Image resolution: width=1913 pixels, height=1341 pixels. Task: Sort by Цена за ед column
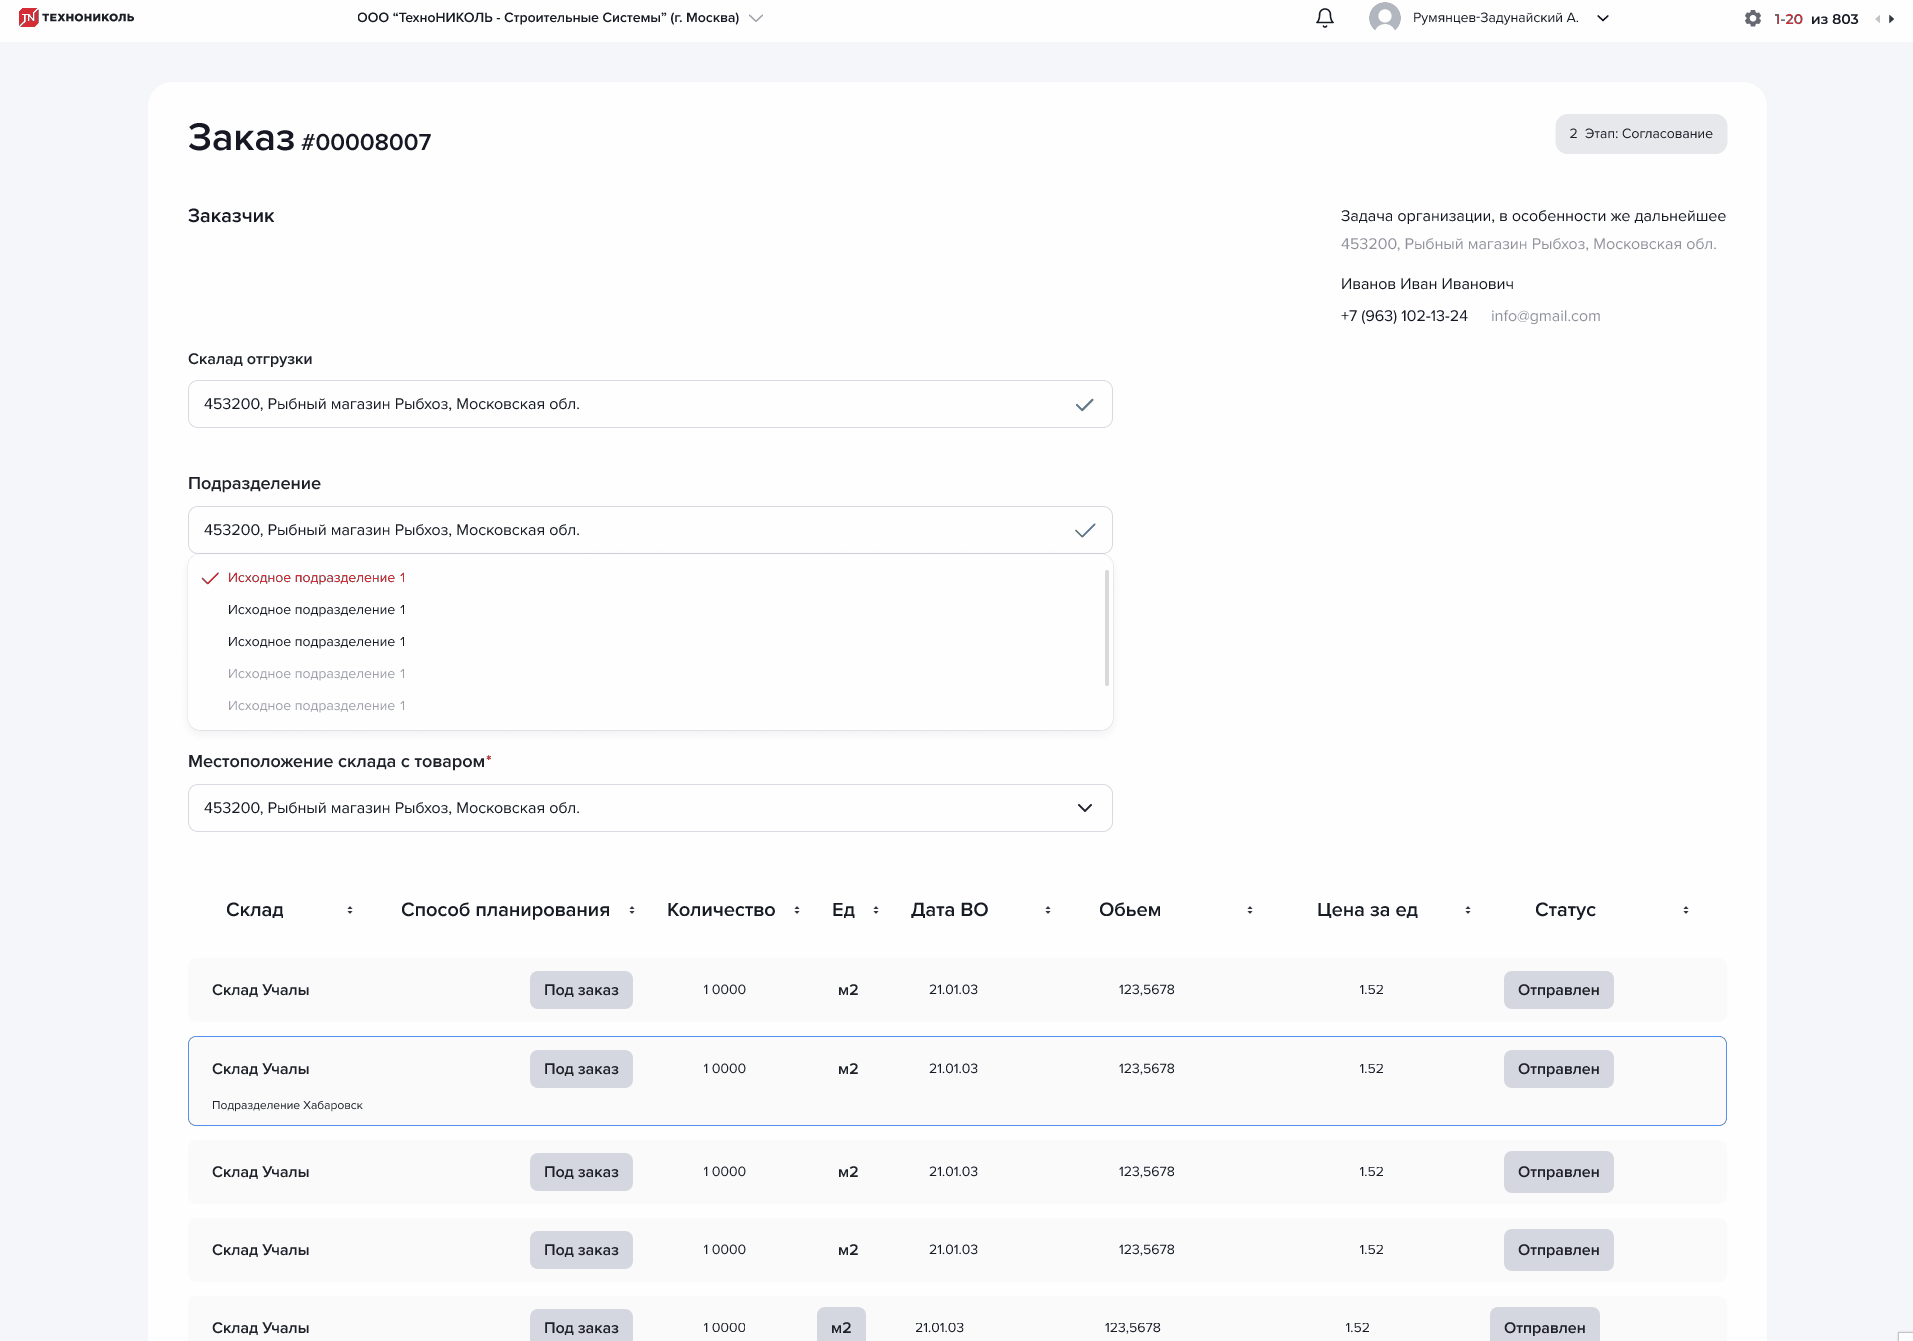pos(1468,910)
